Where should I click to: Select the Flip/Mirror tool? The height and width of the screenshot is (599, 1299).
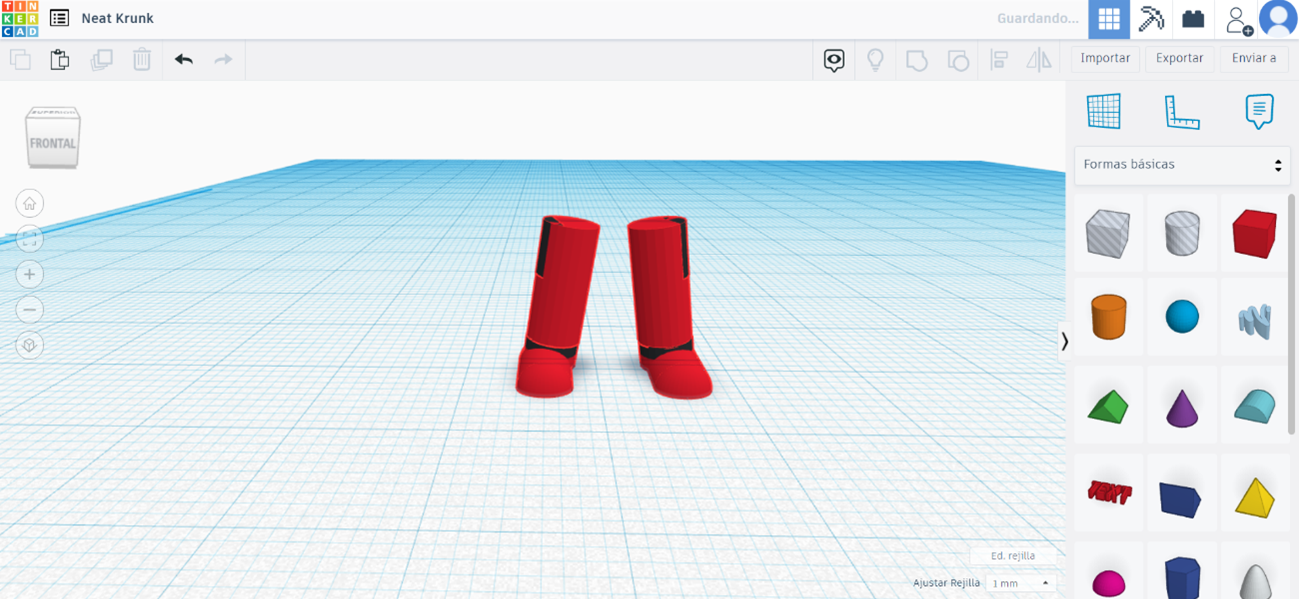1038,59
